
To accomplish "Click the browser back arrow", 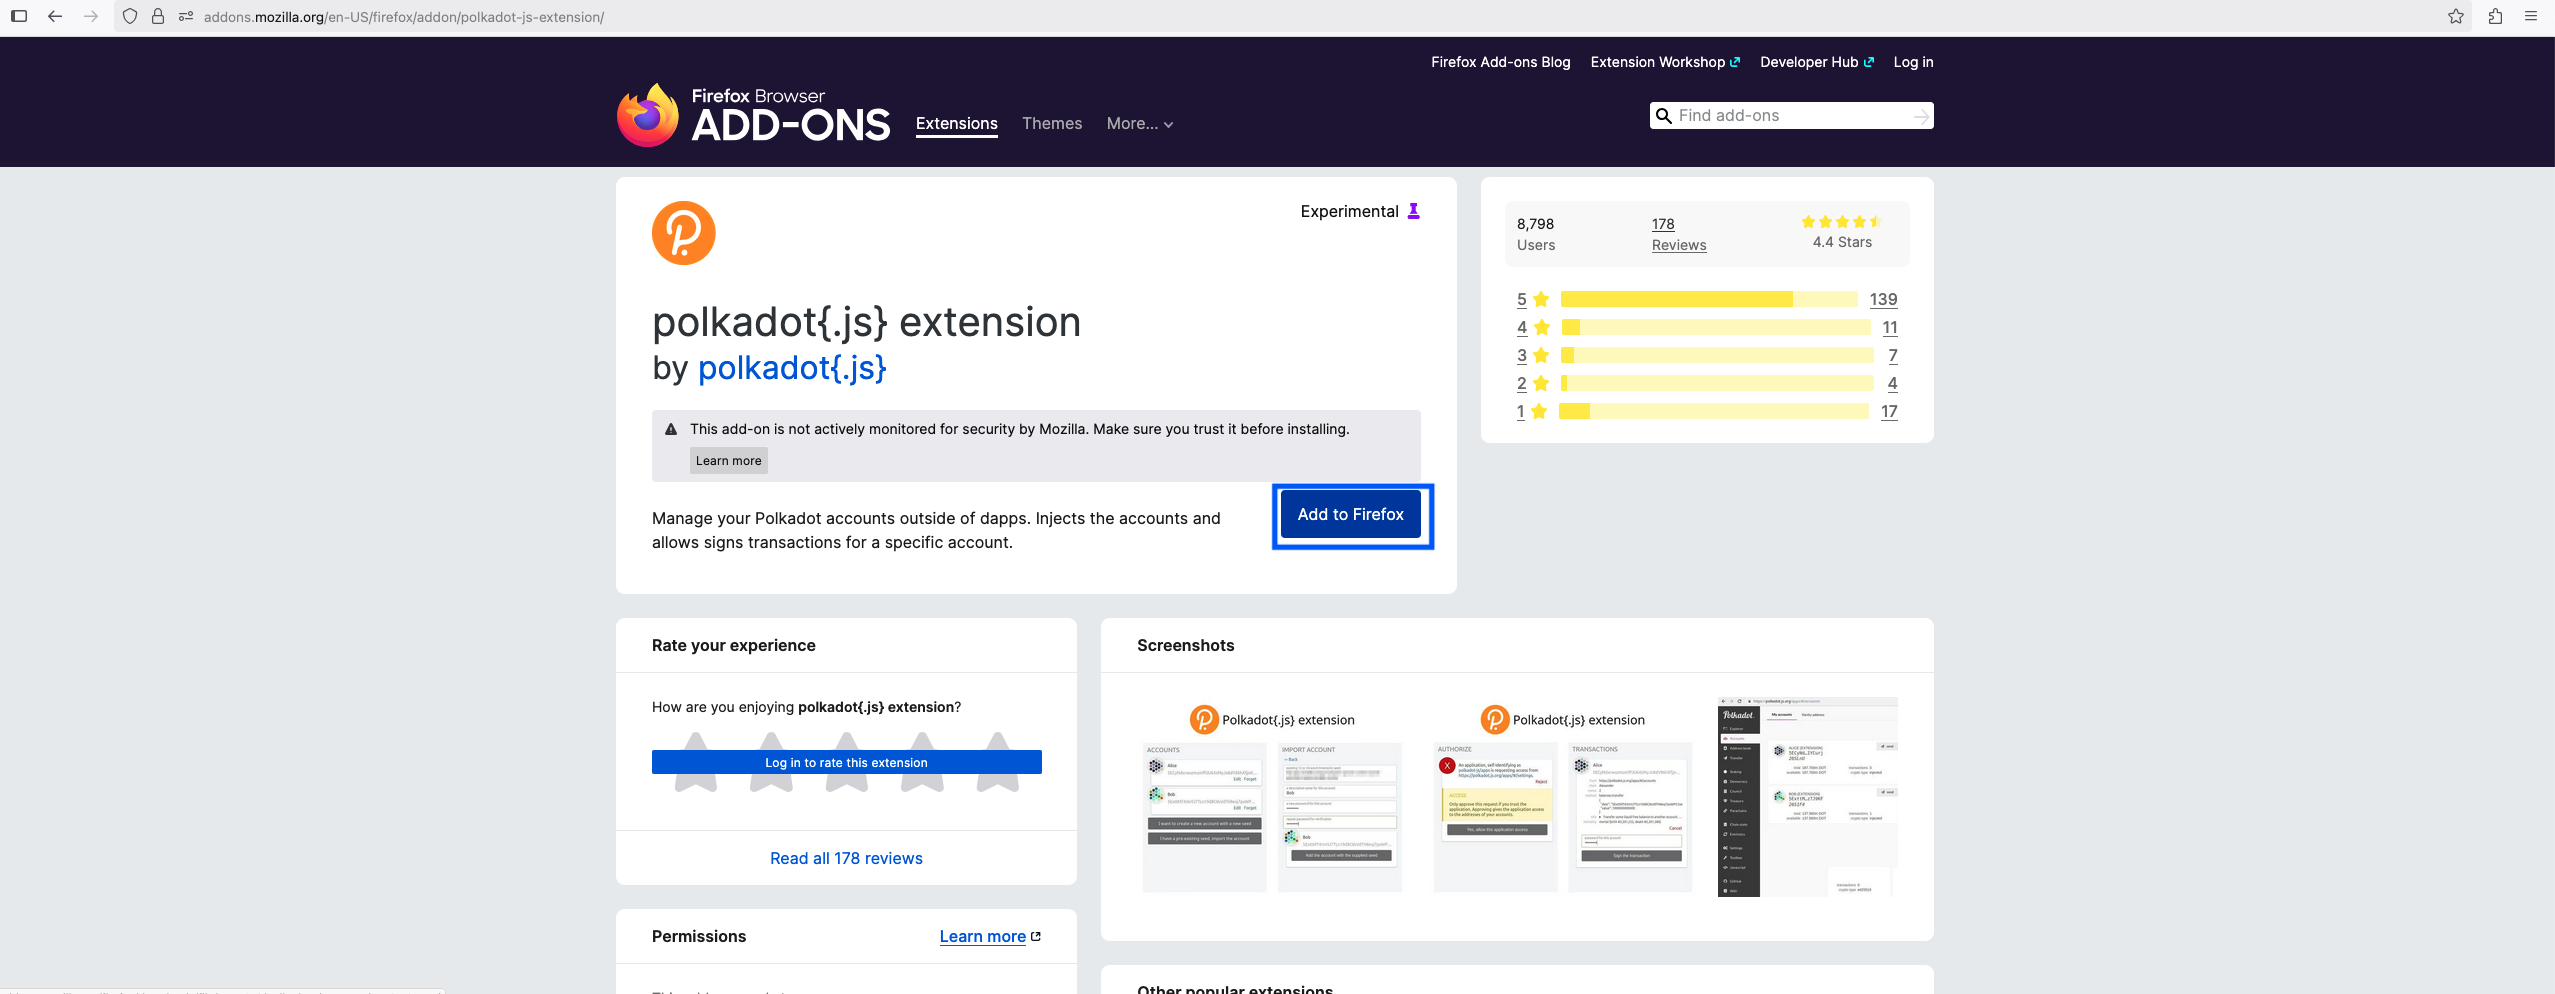I will (x=55, y=16).
